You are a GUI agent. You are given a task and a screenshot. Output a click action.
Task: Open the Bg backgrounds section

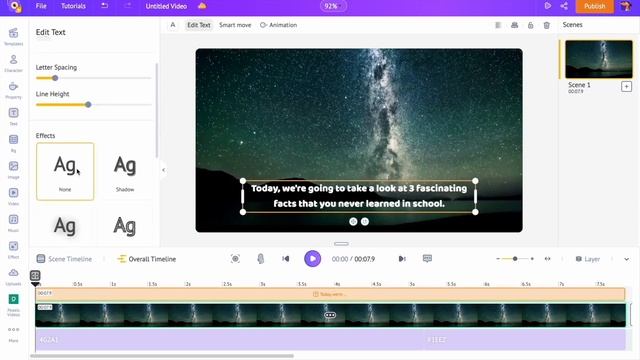[x=13, y=143]
